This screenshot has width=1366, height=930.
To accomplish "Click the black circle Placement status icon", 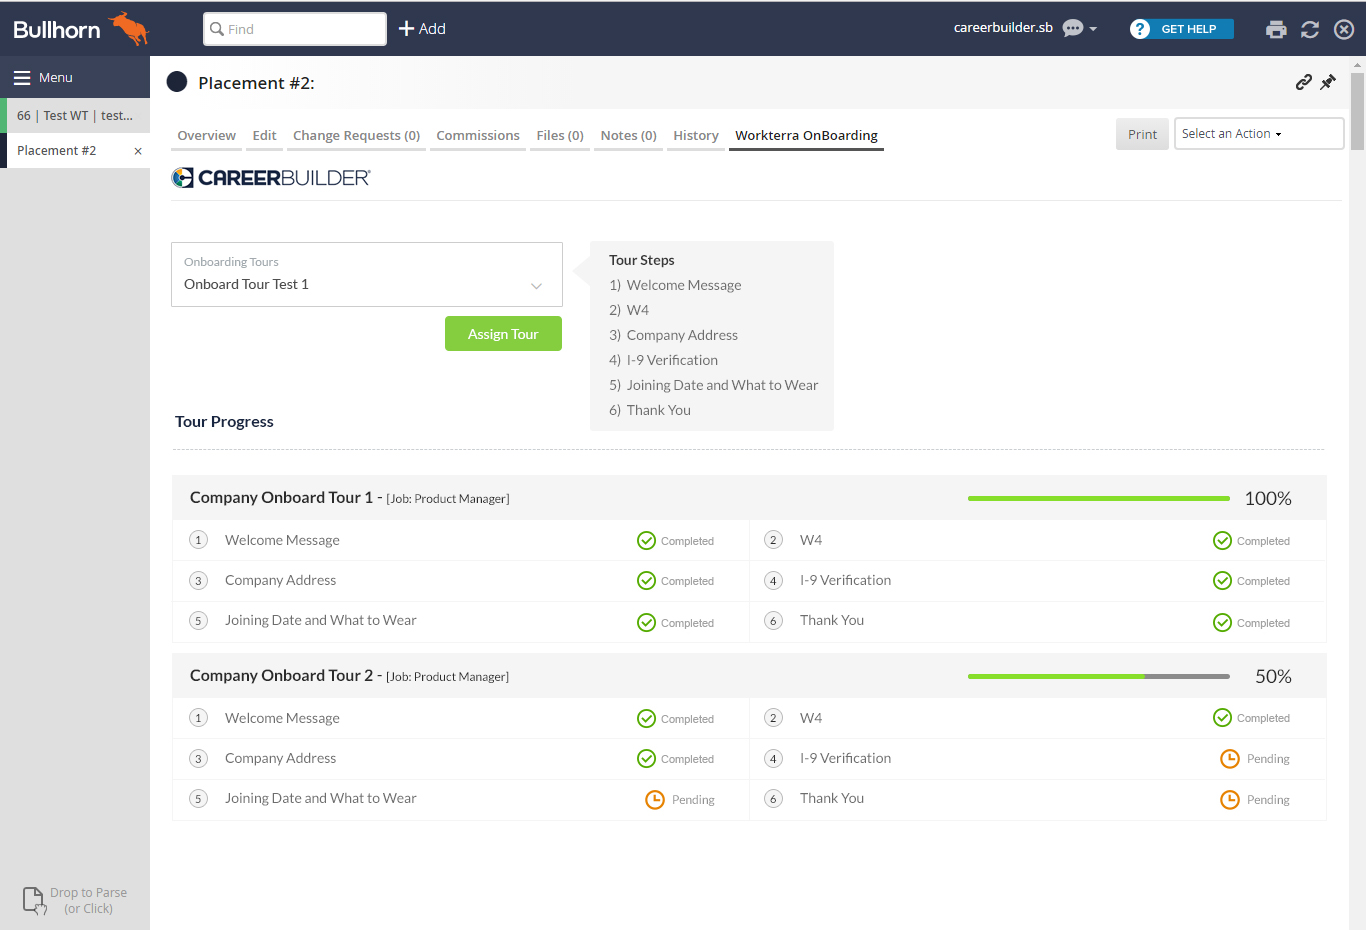I will pyautogui.click(x=177, y=82).
